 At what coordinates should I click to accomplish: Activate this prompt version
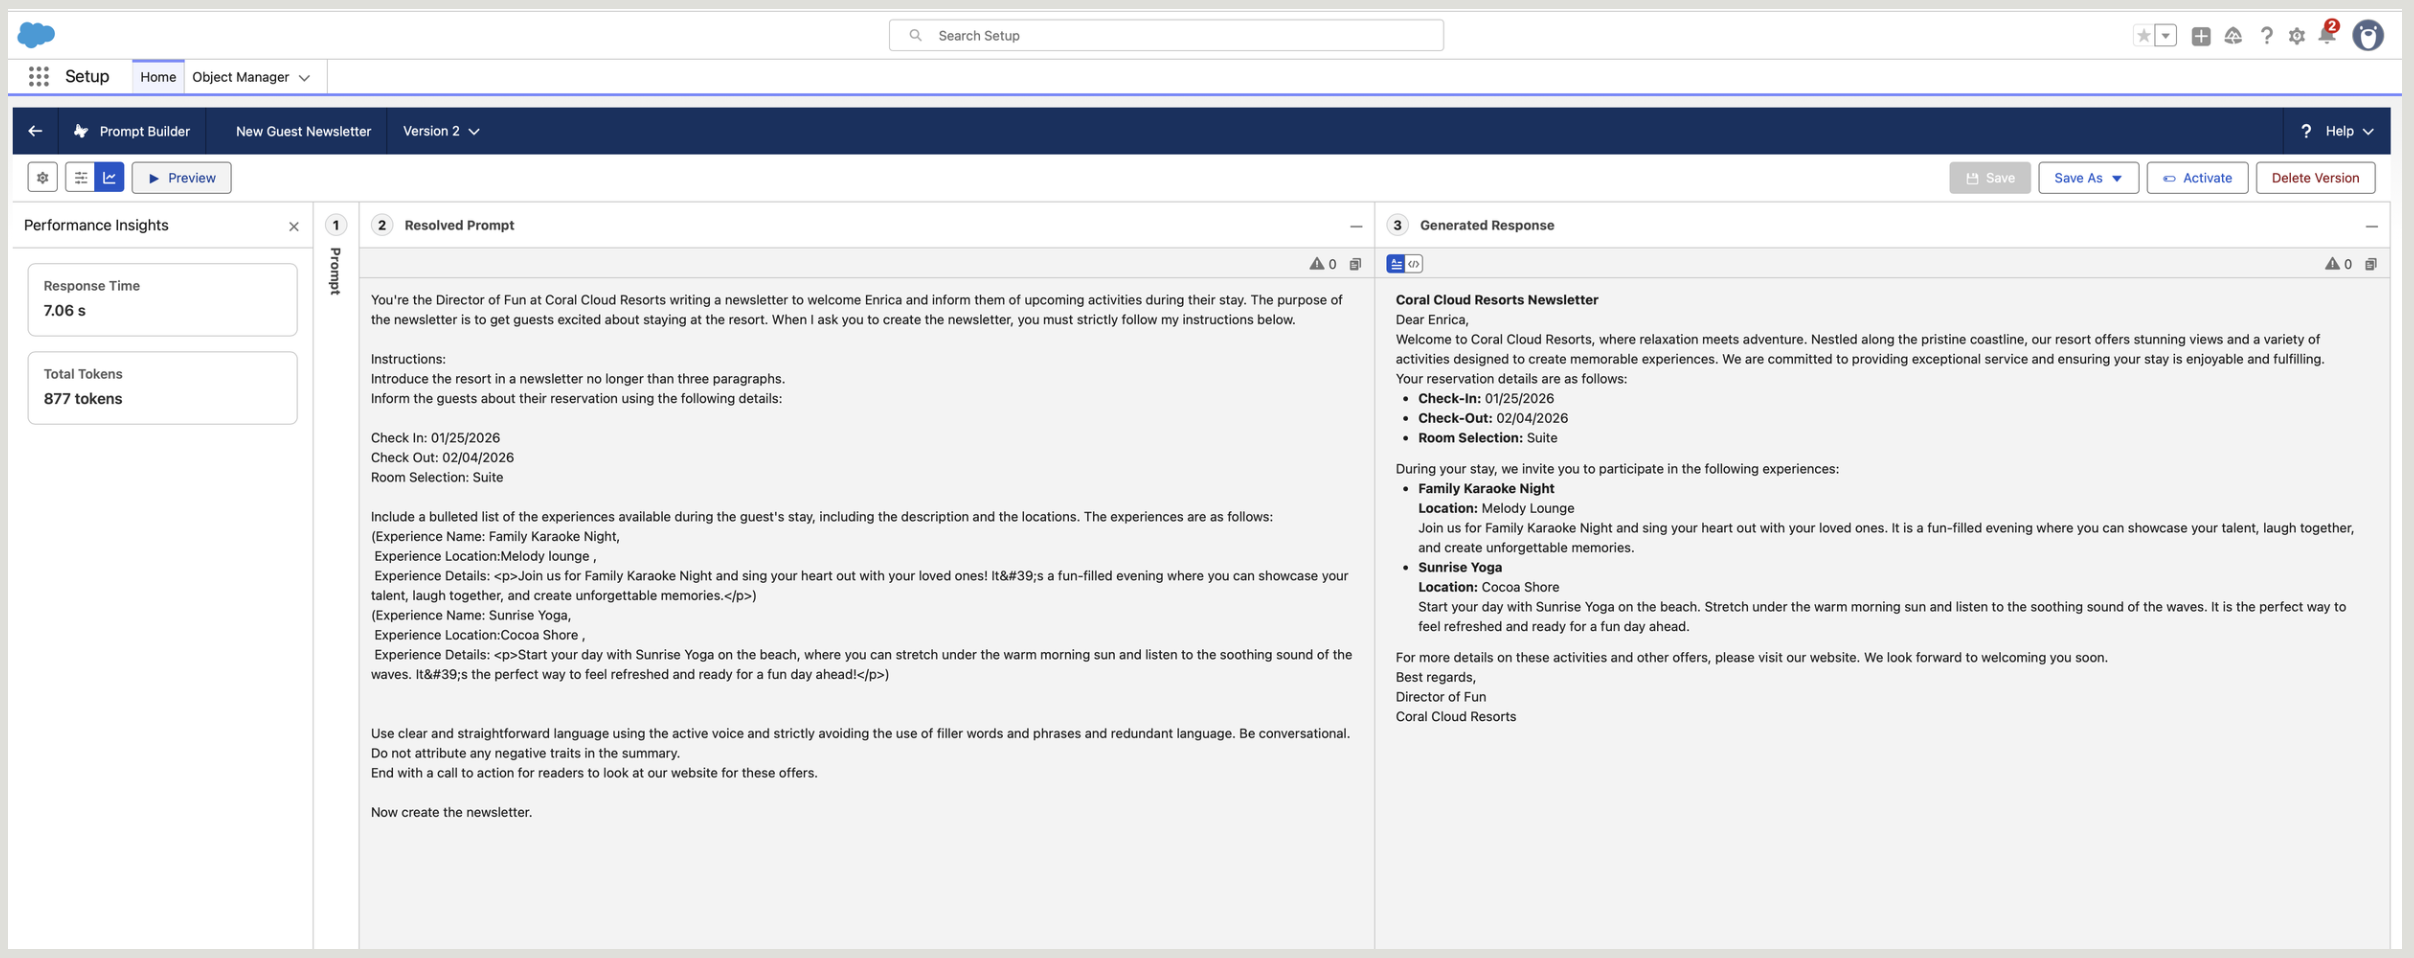pos(2197,178)
